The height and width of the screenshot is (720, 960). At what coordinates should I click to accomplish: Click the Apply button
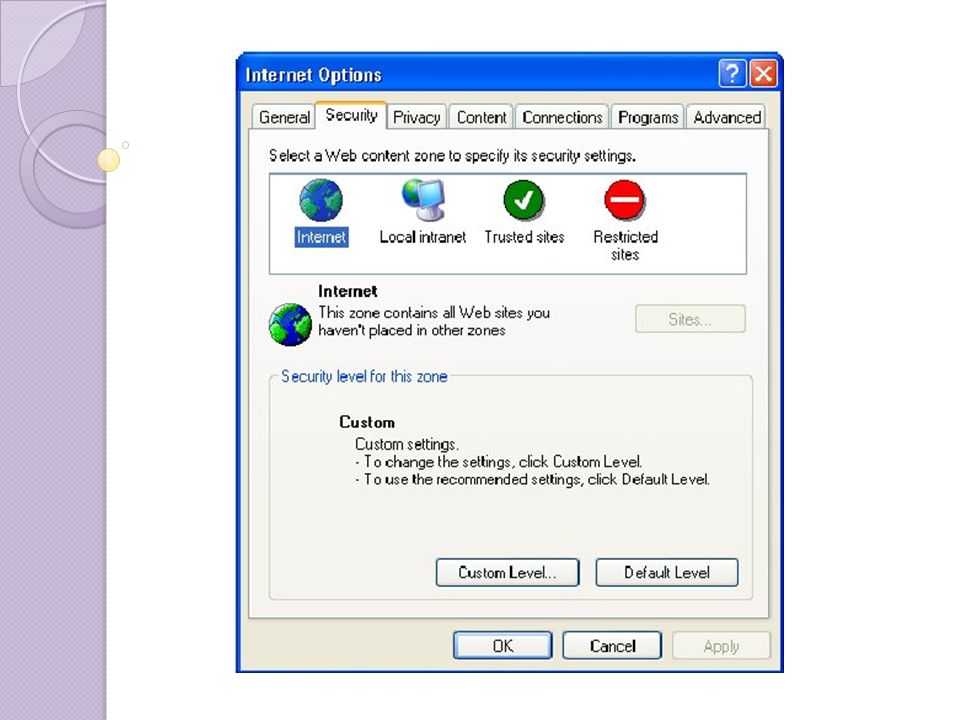(x=721, y=646)
